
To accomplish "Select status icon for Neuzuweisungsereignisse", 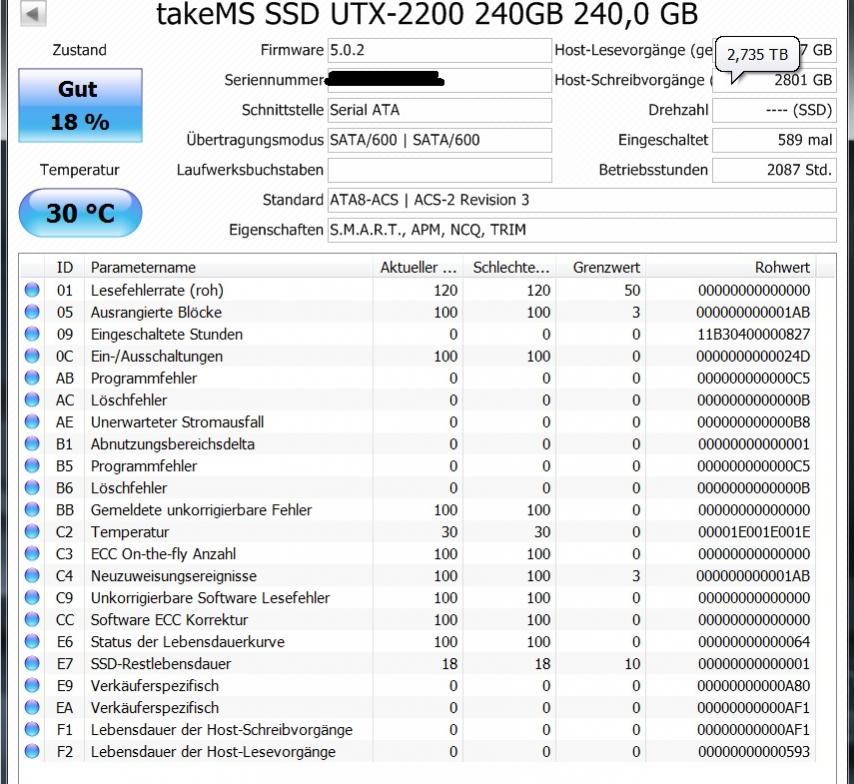I will tap(32, 575).
